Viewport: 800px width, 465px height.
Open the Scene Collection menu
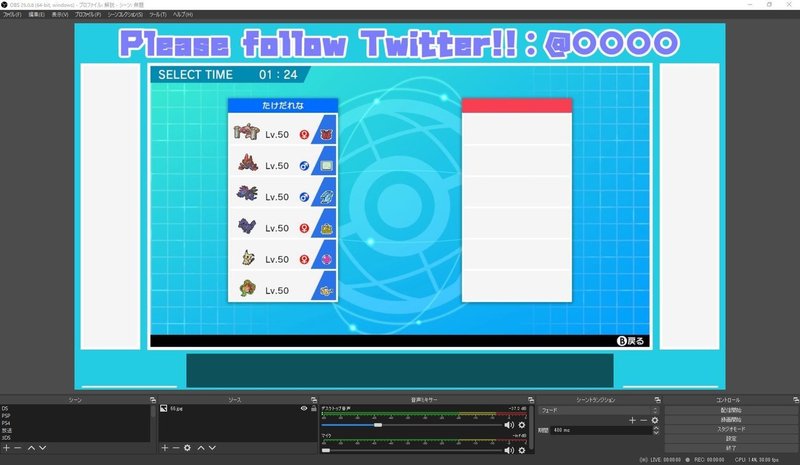125,15
